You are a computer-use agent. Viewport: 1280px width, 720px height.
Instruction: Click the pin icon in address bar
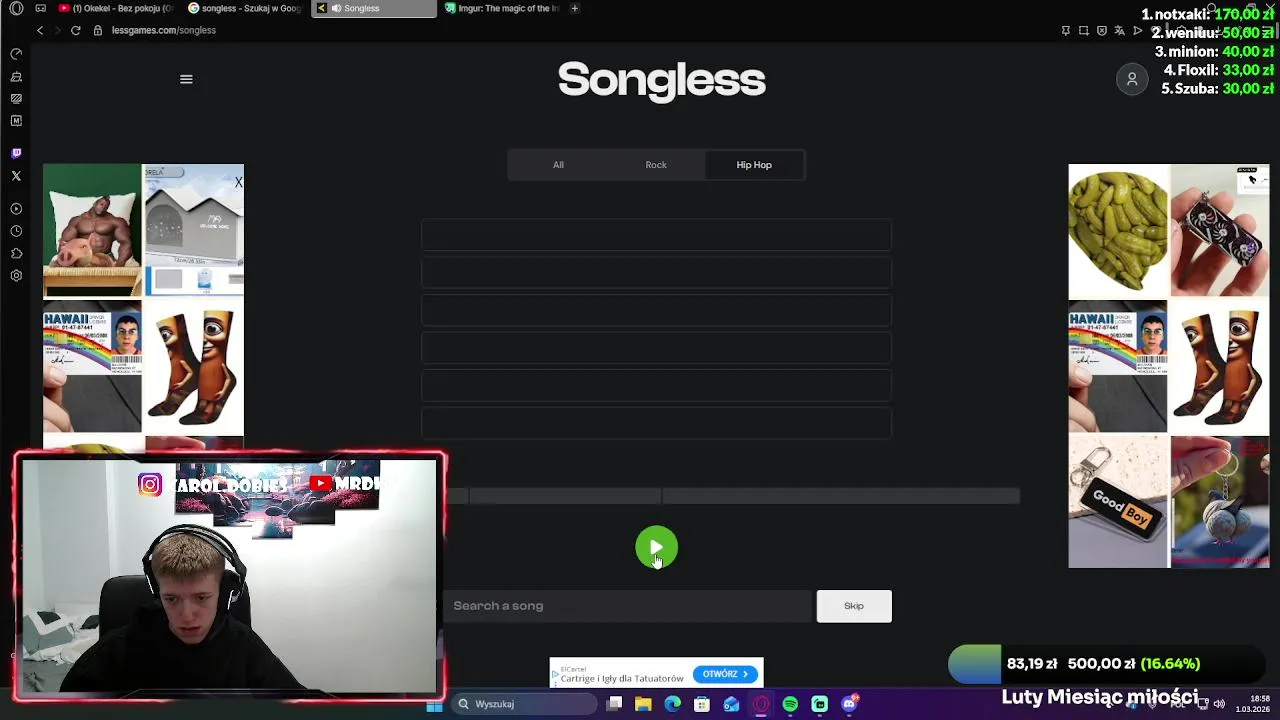[x=1065, y=30]
